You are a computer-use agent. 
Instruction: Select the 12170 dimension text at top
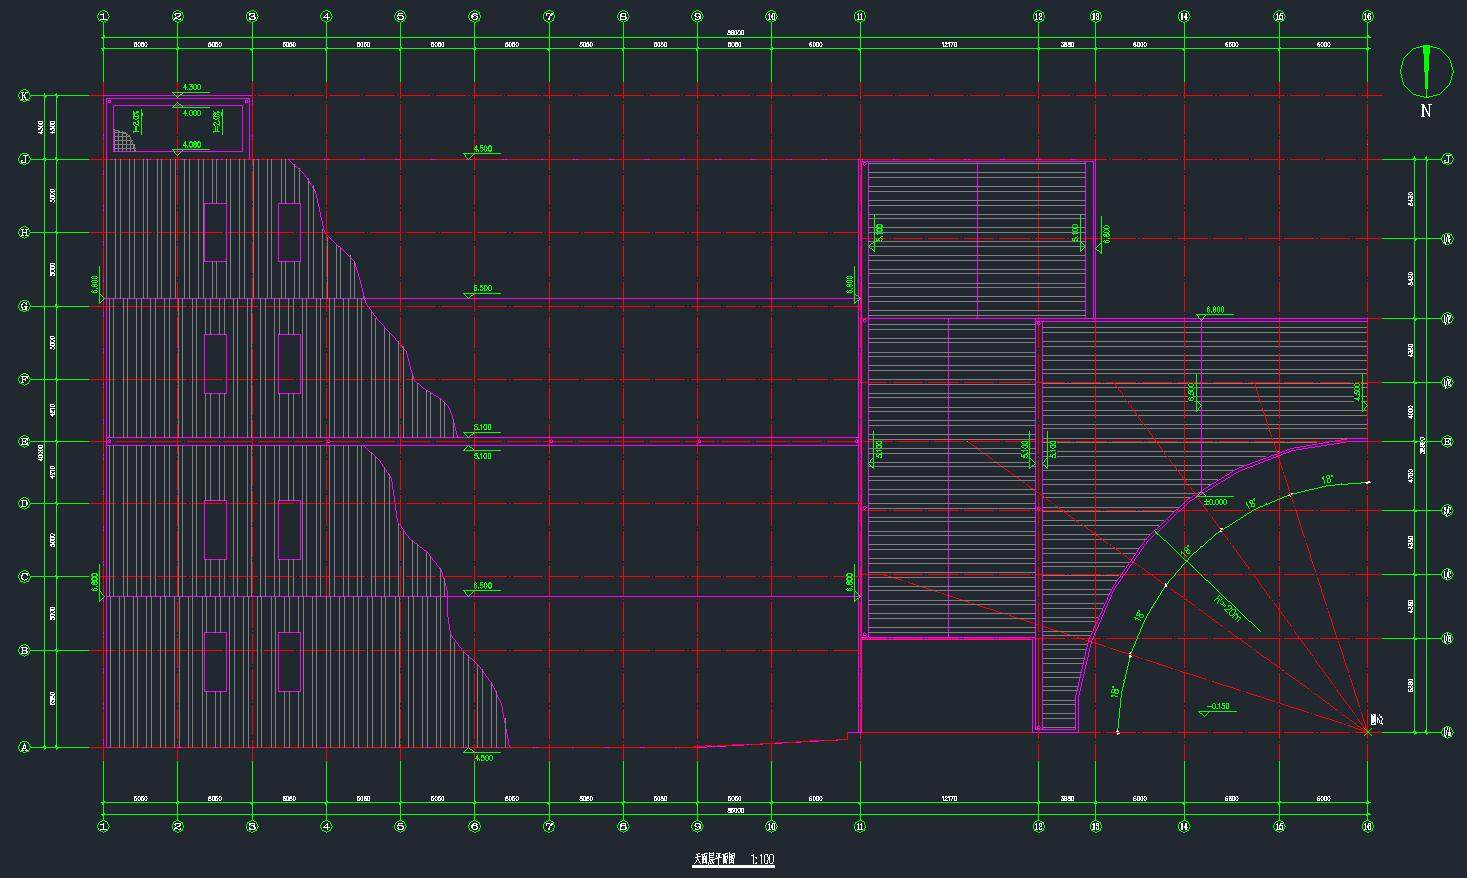(949, 45)
